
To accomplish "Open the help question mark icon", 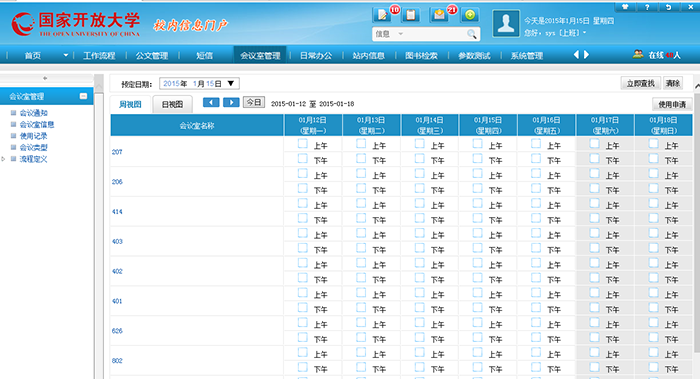I will 647,7.
